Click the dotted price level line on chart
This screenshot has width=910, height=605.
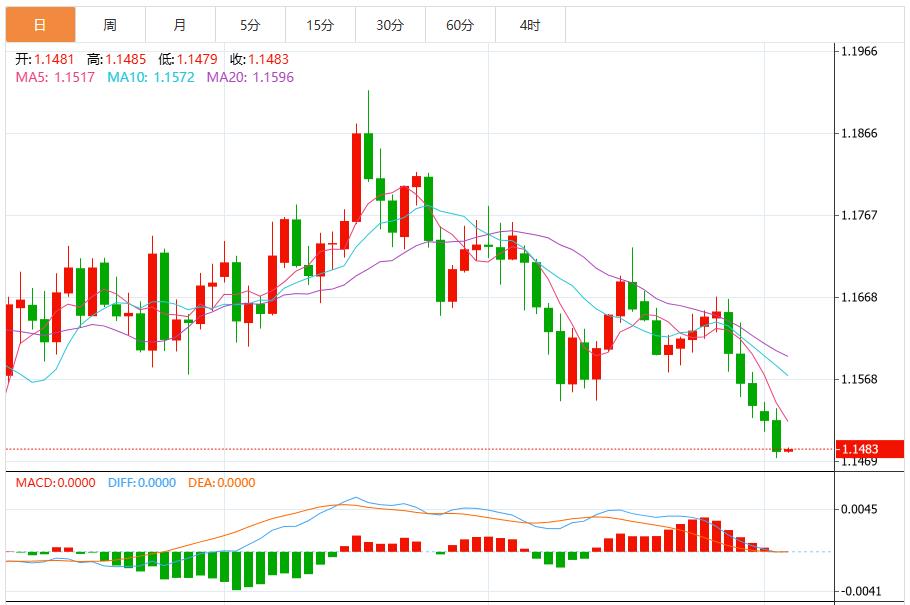coord(400,448)
